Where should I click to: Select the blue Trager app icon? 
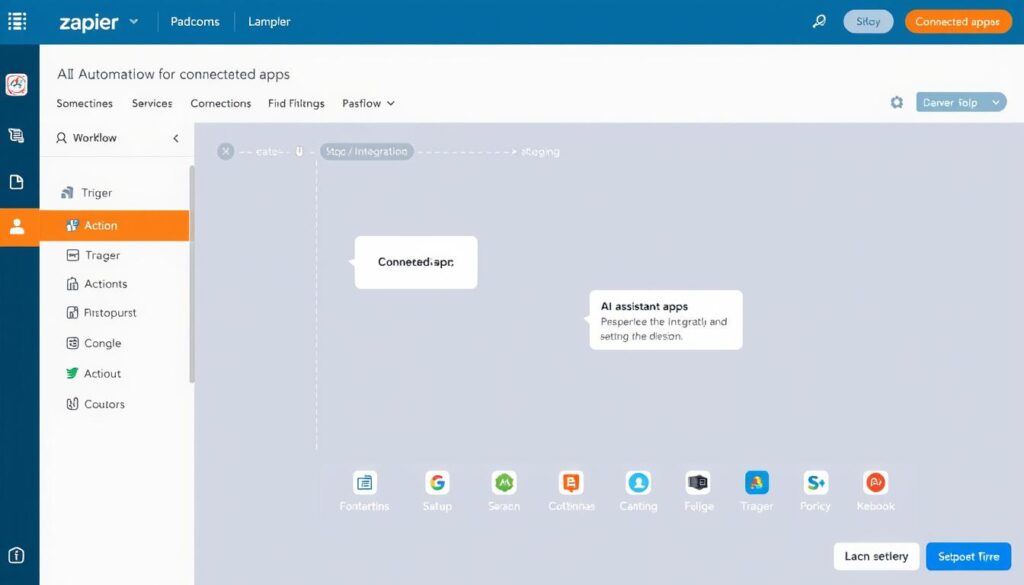coord(756,483)
